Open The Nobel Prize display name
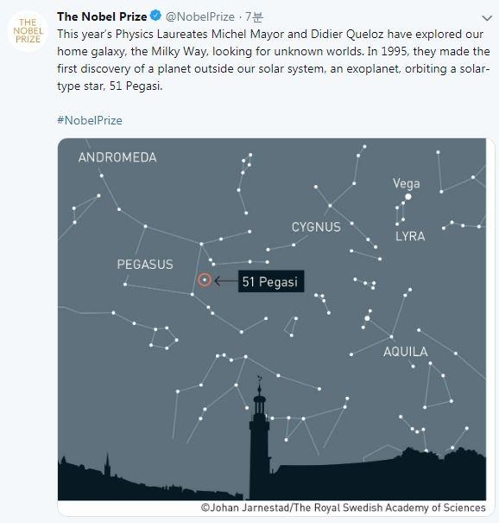The image size is (499, 523). coord(102,16)
